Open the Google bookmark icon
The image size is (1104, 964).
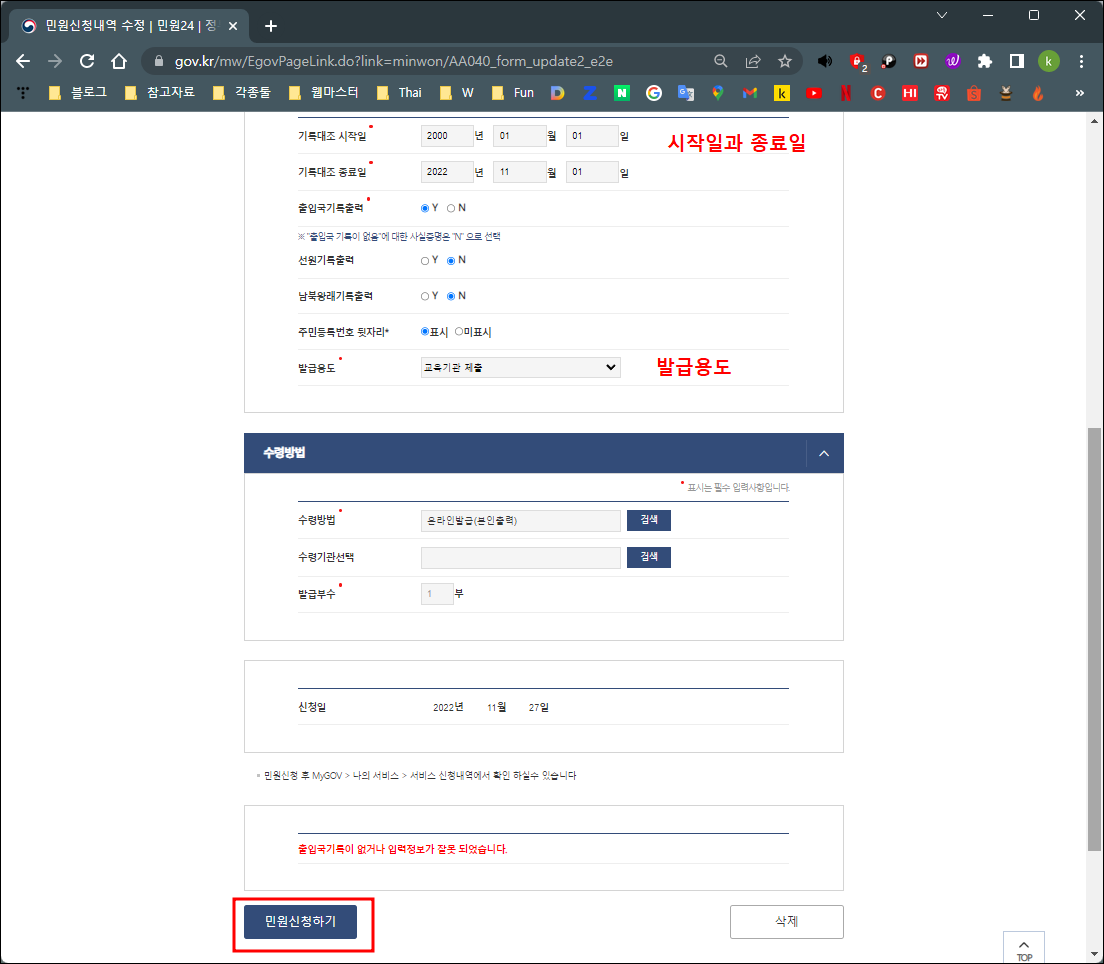(653, 93)
